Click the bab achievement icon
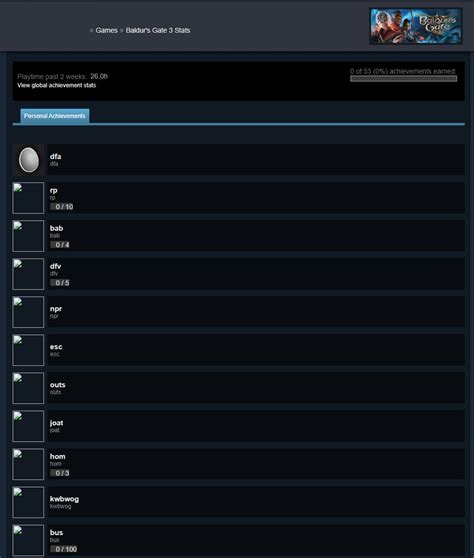474x558 pixels. (28, 236)
